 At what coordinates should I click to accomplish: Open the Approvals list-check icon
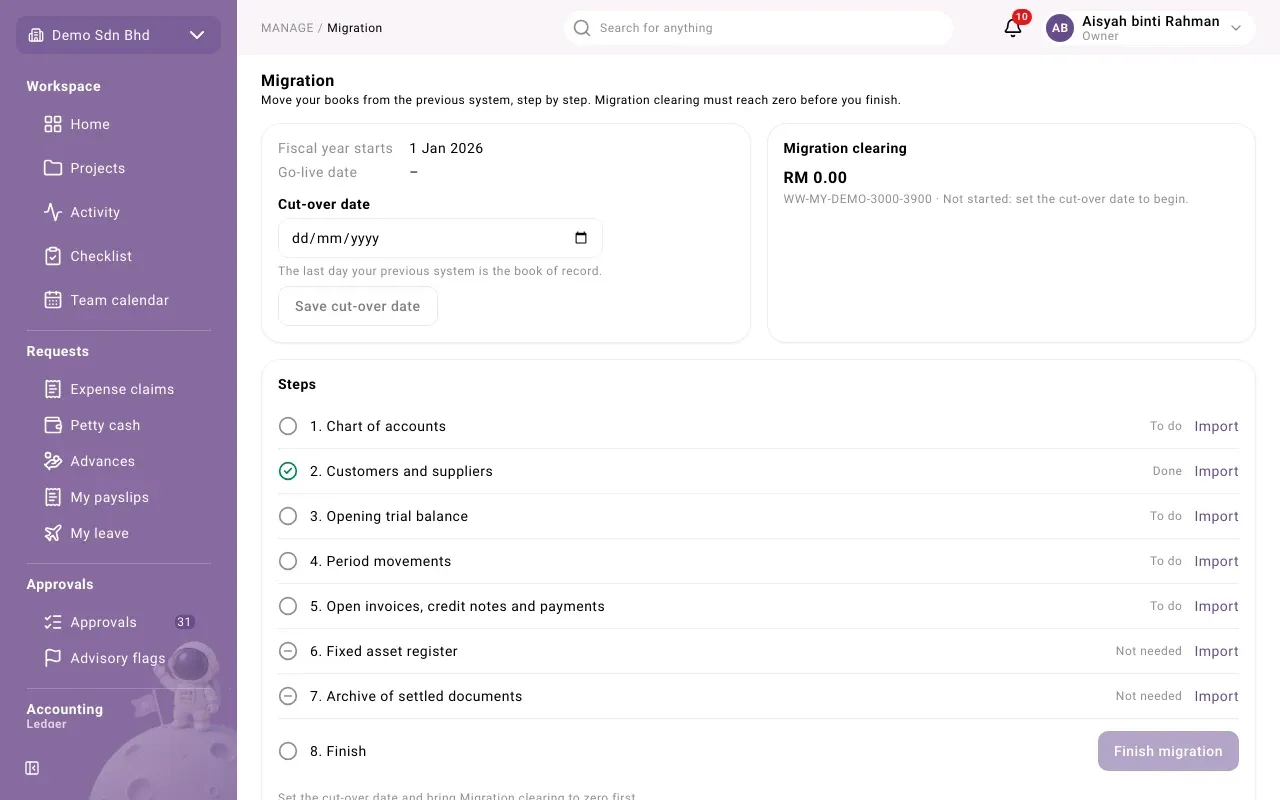pyautogui.click(x=53, y=622)
